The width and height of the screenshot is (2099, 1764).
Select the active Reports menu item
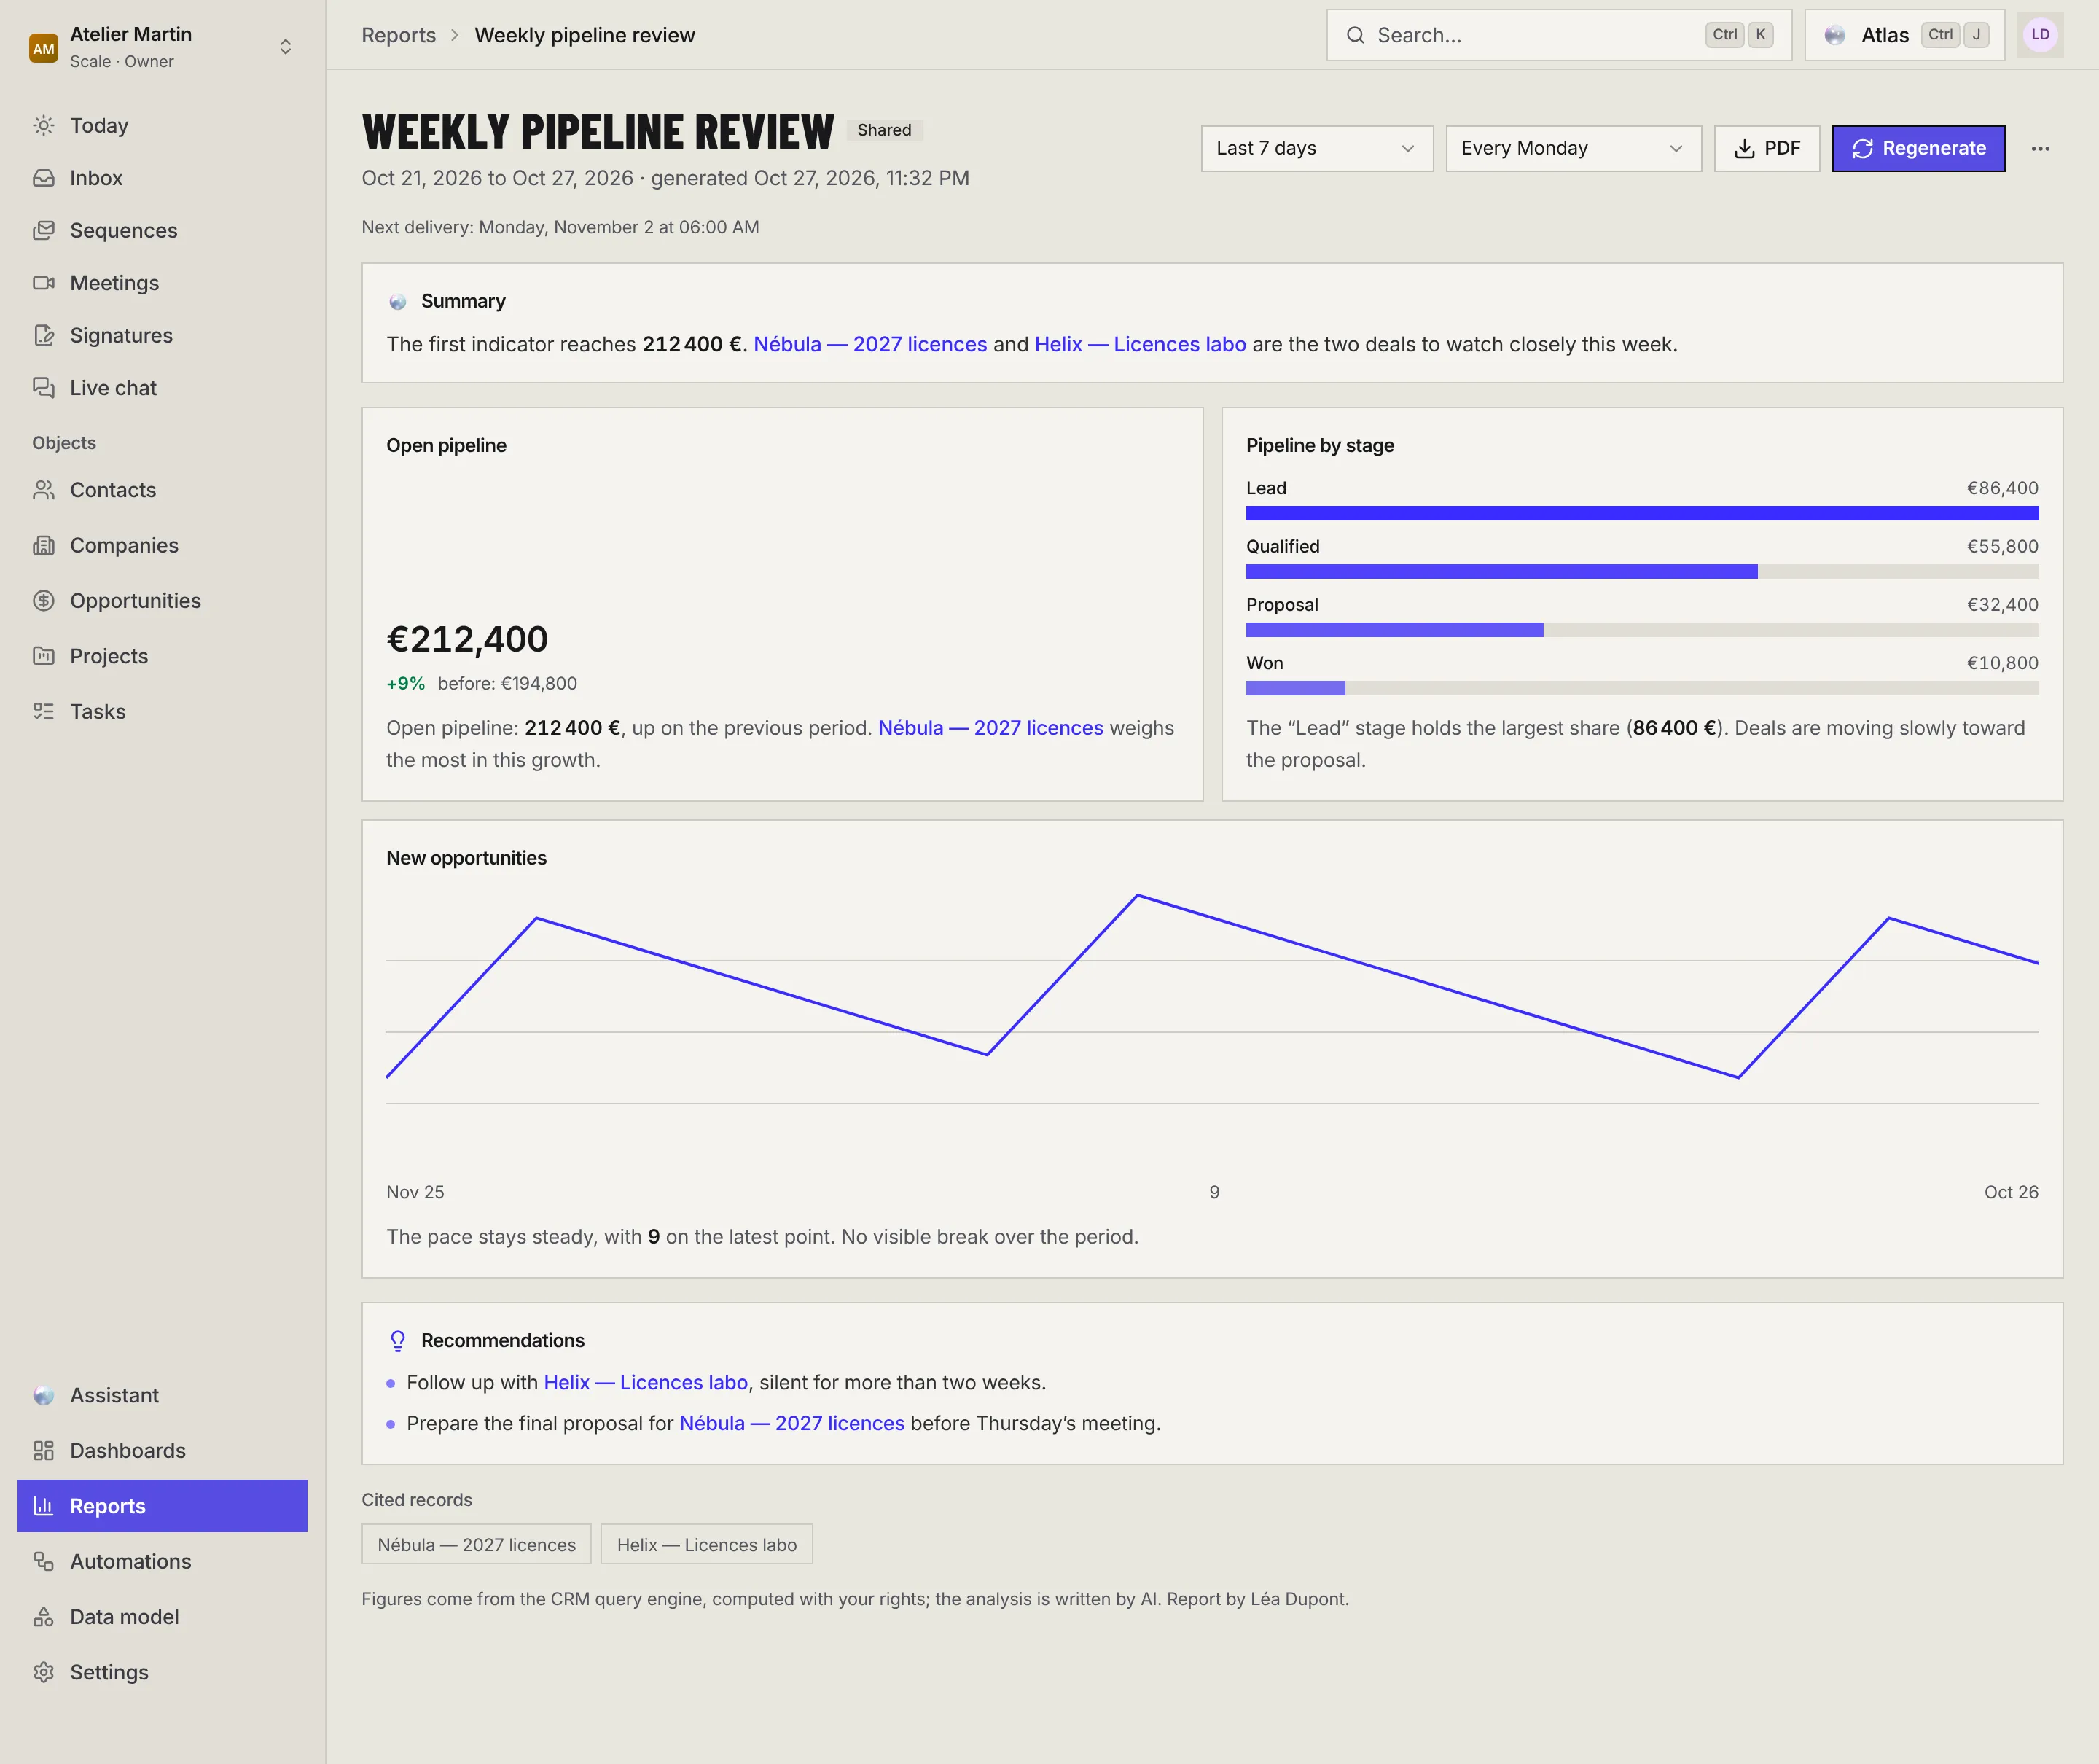pyautogui.click(x=162, y=1506)
